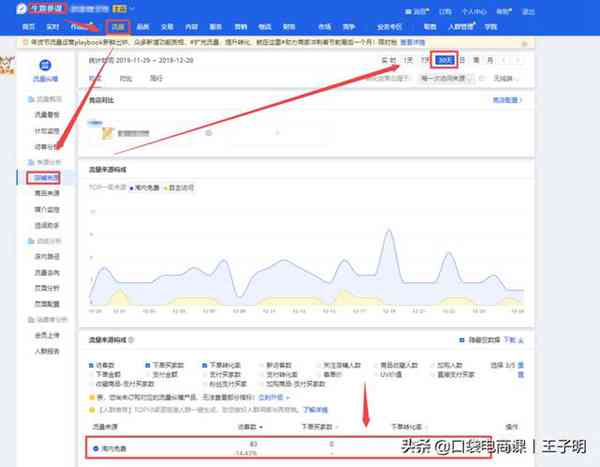
Task: Enable the 关注店铺人数 metric checkbox
Action: point(319,365)
